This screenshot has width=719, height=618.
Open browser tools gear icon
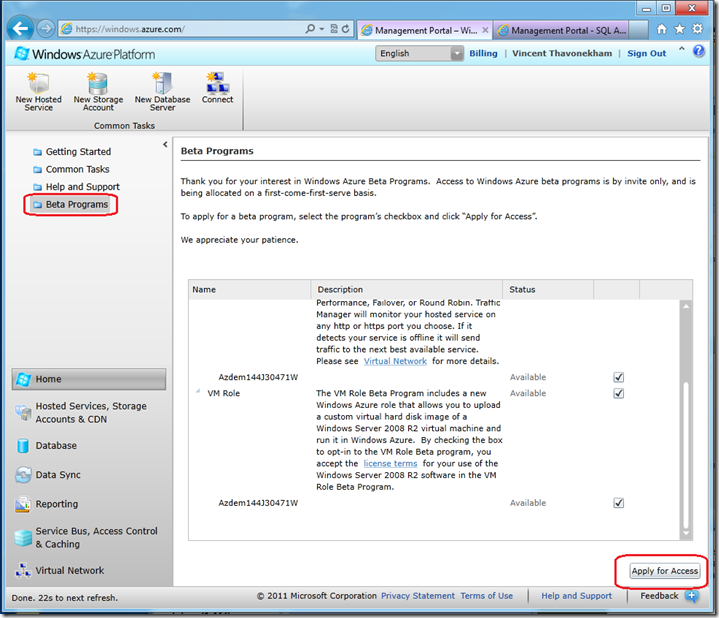point(697,29)
